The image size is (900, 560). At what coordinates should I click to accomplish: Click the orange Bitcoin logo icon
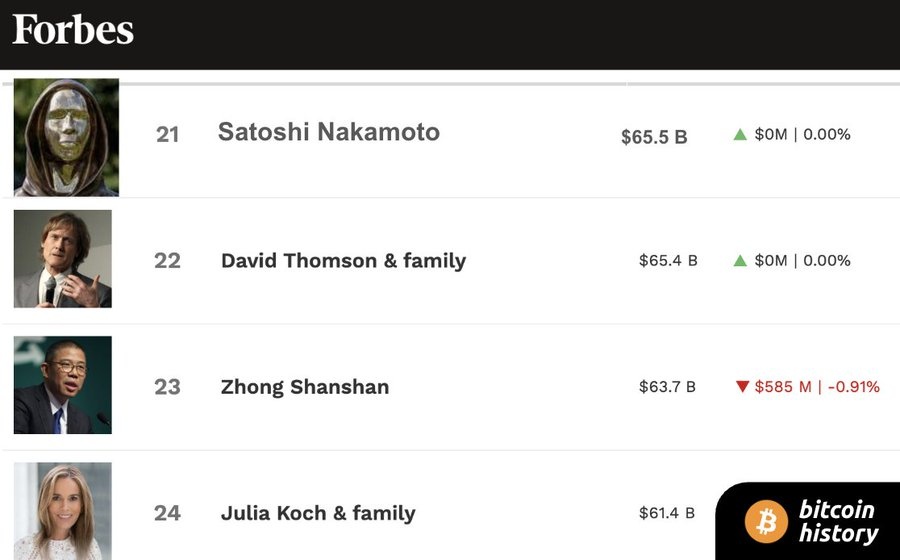pyautogui.click(x=766, y=521)
